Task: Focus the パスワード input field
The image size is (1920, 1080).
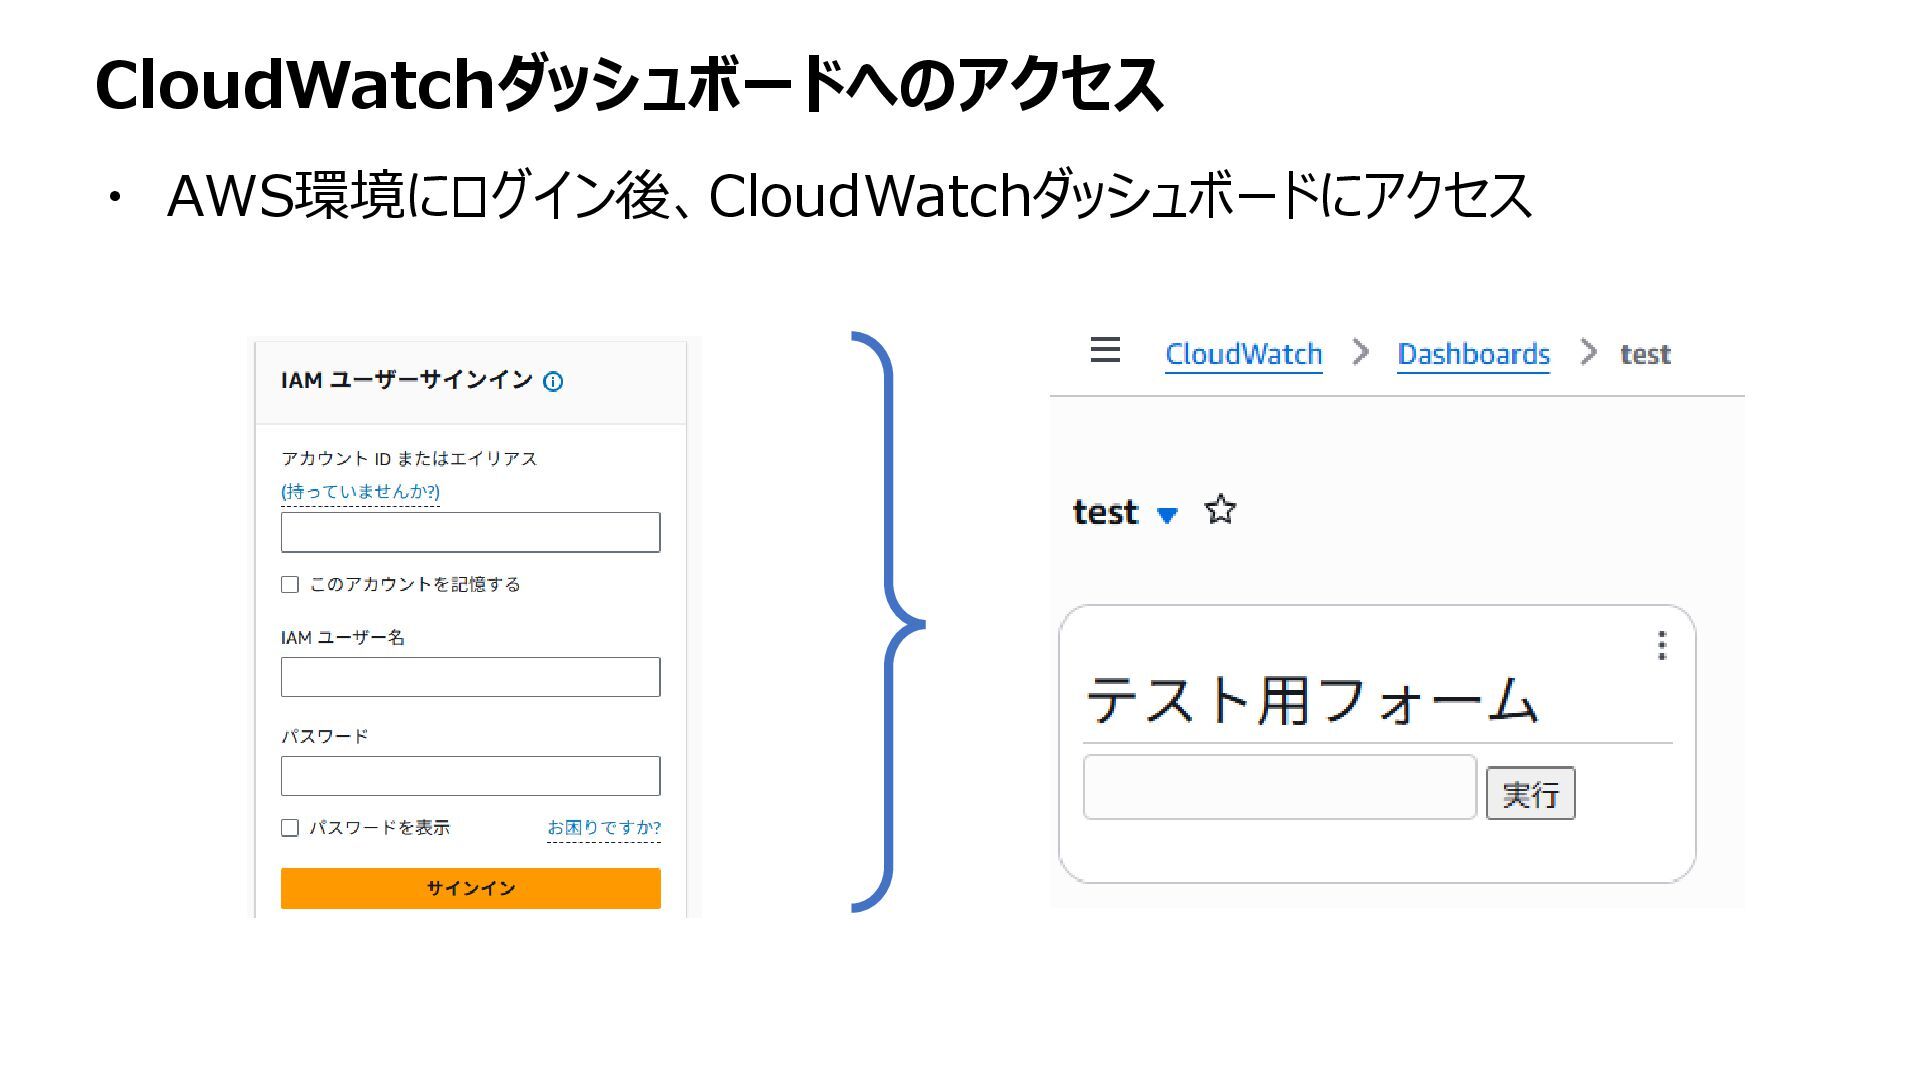Action: 470,776
